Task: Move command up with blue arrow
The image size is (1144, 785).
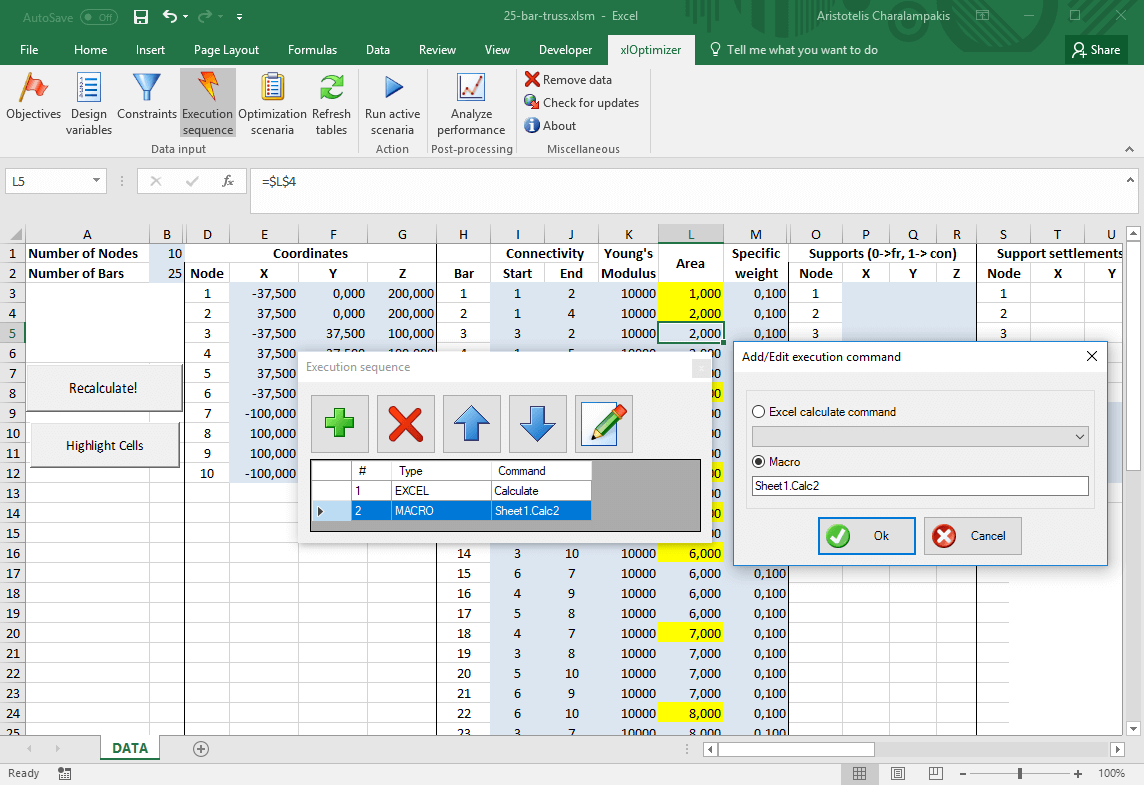Action: tap(471, 424)
